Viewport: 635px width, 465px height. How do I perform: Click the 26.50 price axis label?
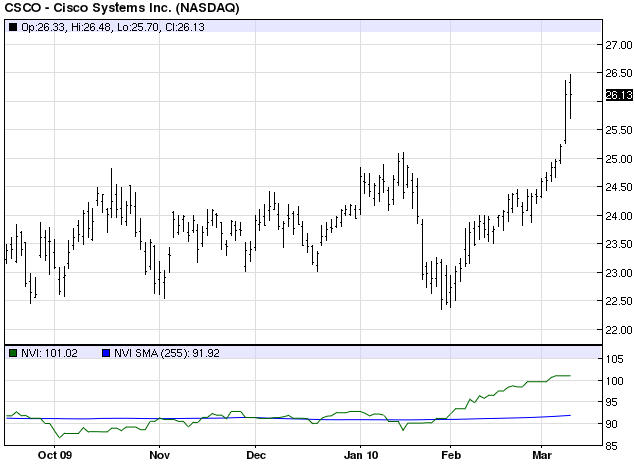point(619,73)
